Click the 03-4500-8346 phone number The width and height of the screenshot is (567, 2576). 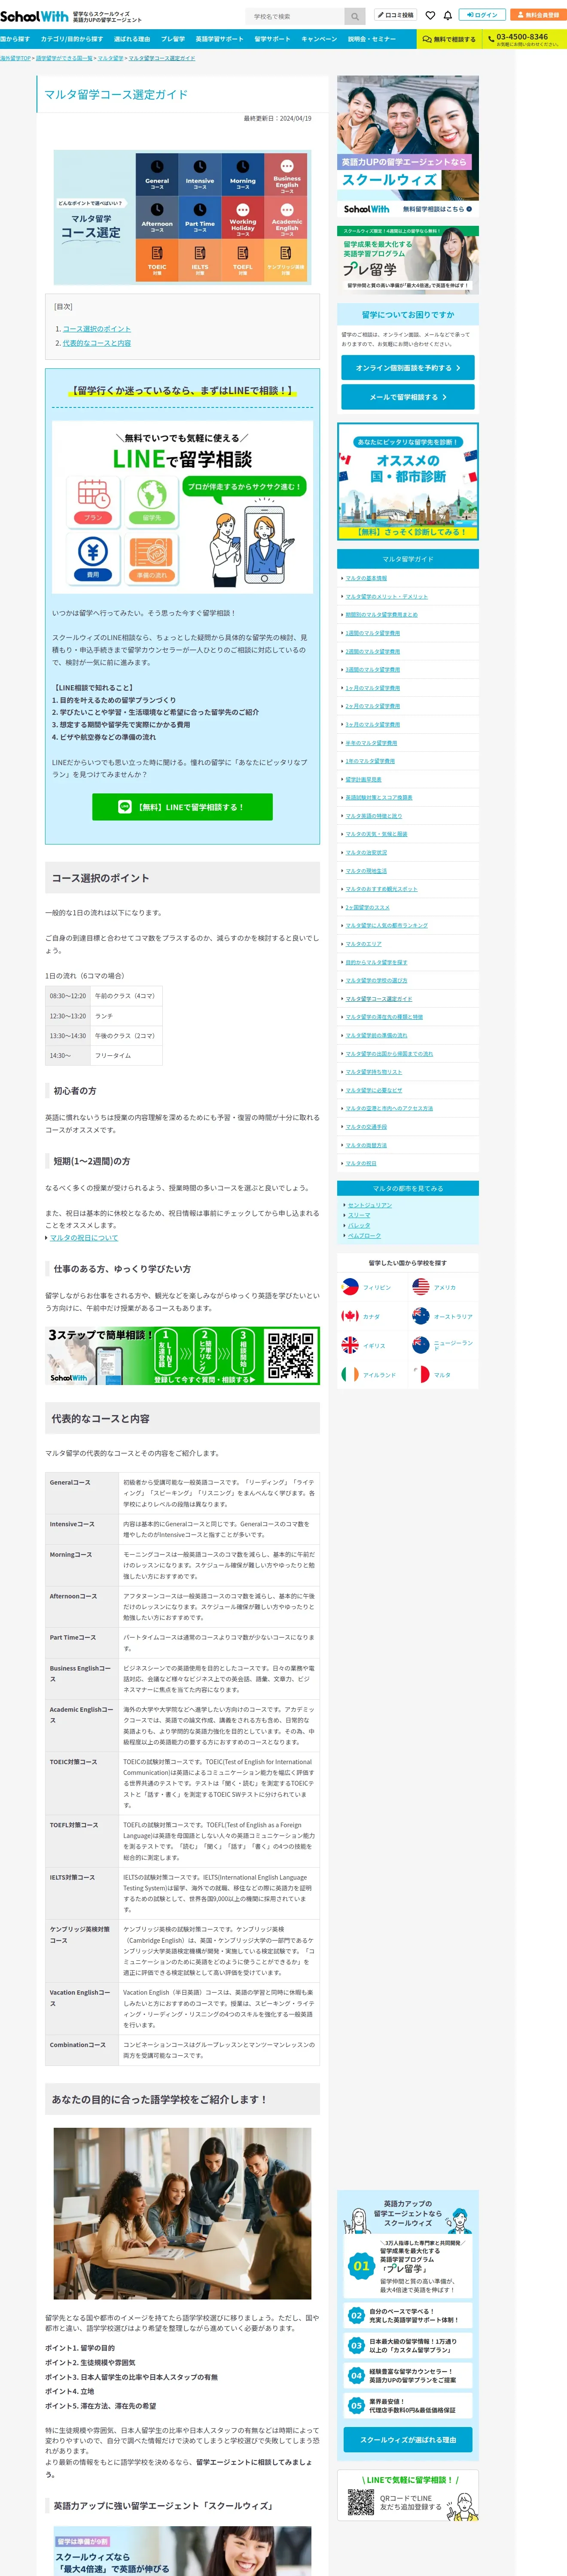tap(522, 36)
